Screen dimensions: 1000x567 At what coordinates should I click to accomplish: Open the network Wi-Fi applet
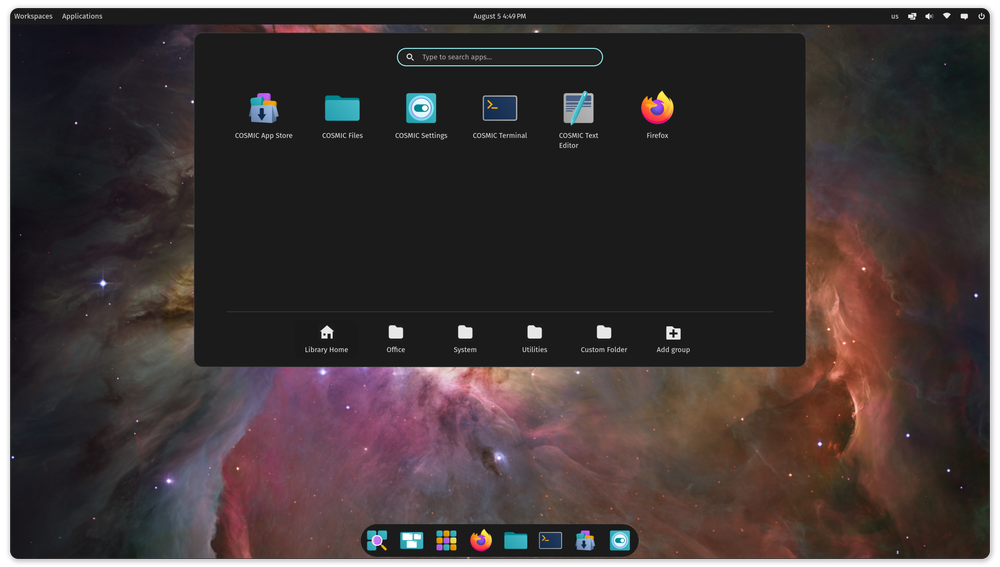pyautogui.click(x=946, y=17)
